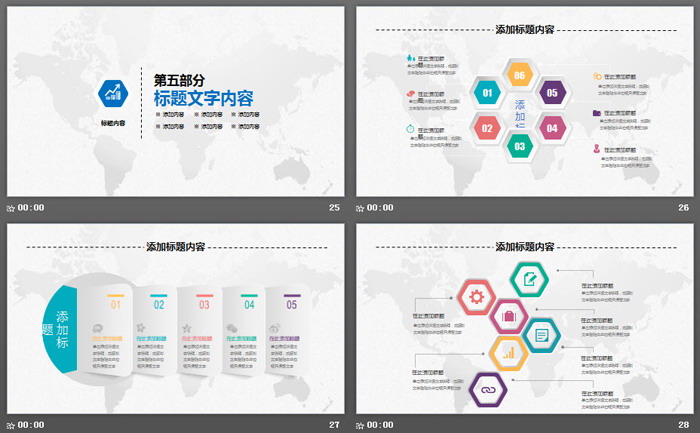
Task: Select the teal 01 hexagon on slide 26
Action: 487,94
